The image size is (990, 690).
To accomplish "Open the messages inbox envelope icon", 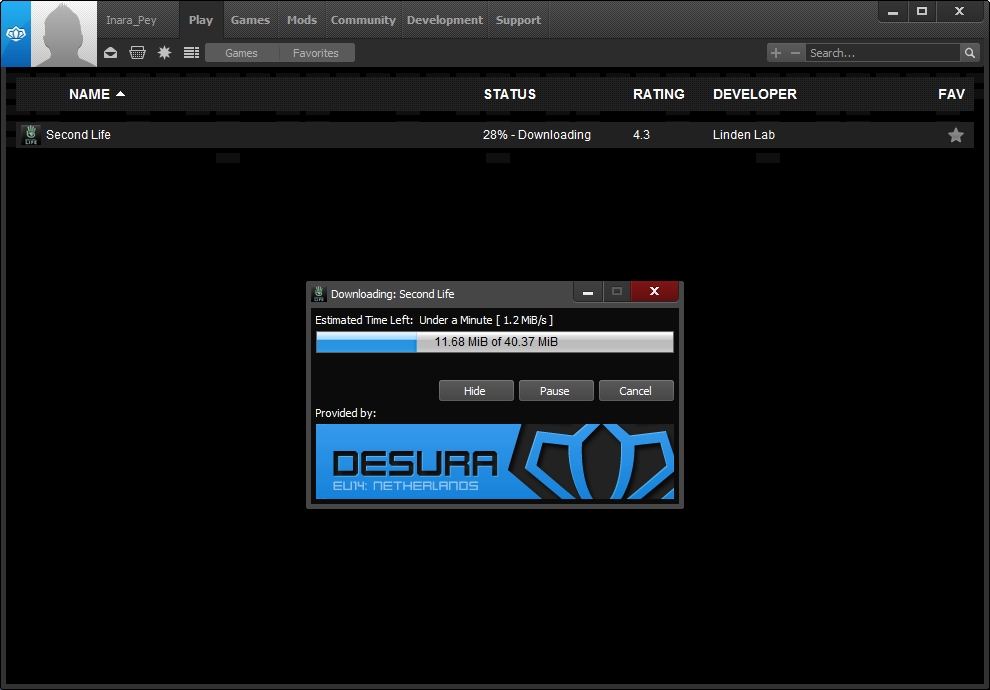I will pos(111,53).
